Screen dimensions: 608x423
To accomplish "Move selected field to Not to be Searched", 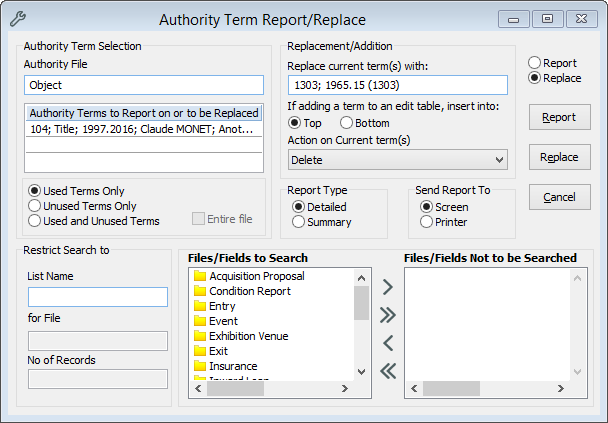I will (387, 287).
